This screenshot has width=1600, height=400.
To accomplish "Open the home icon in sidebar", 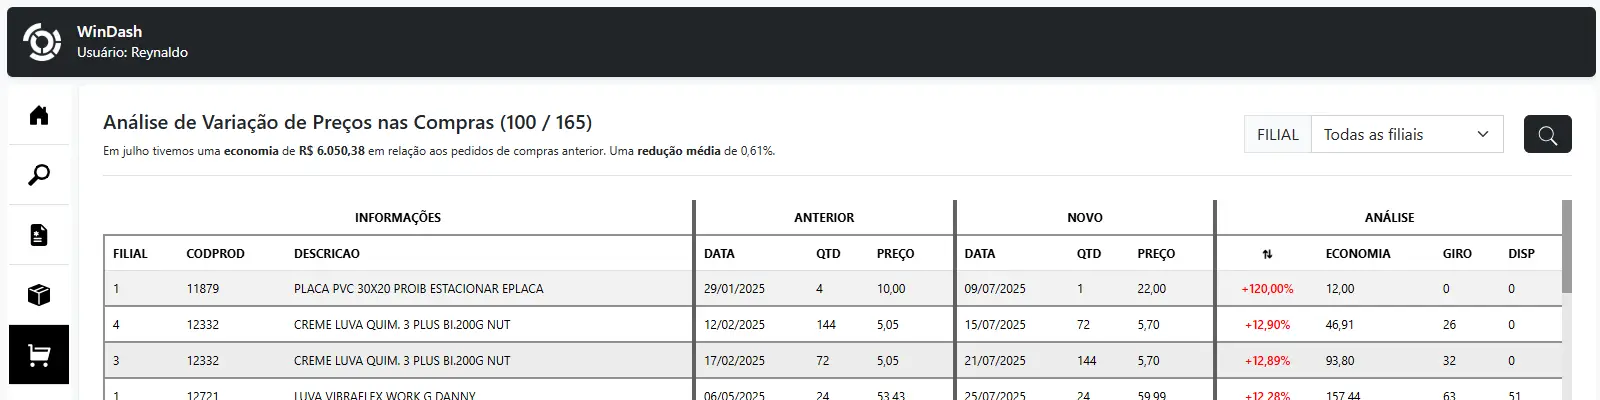I will click(x=39, y=115).
